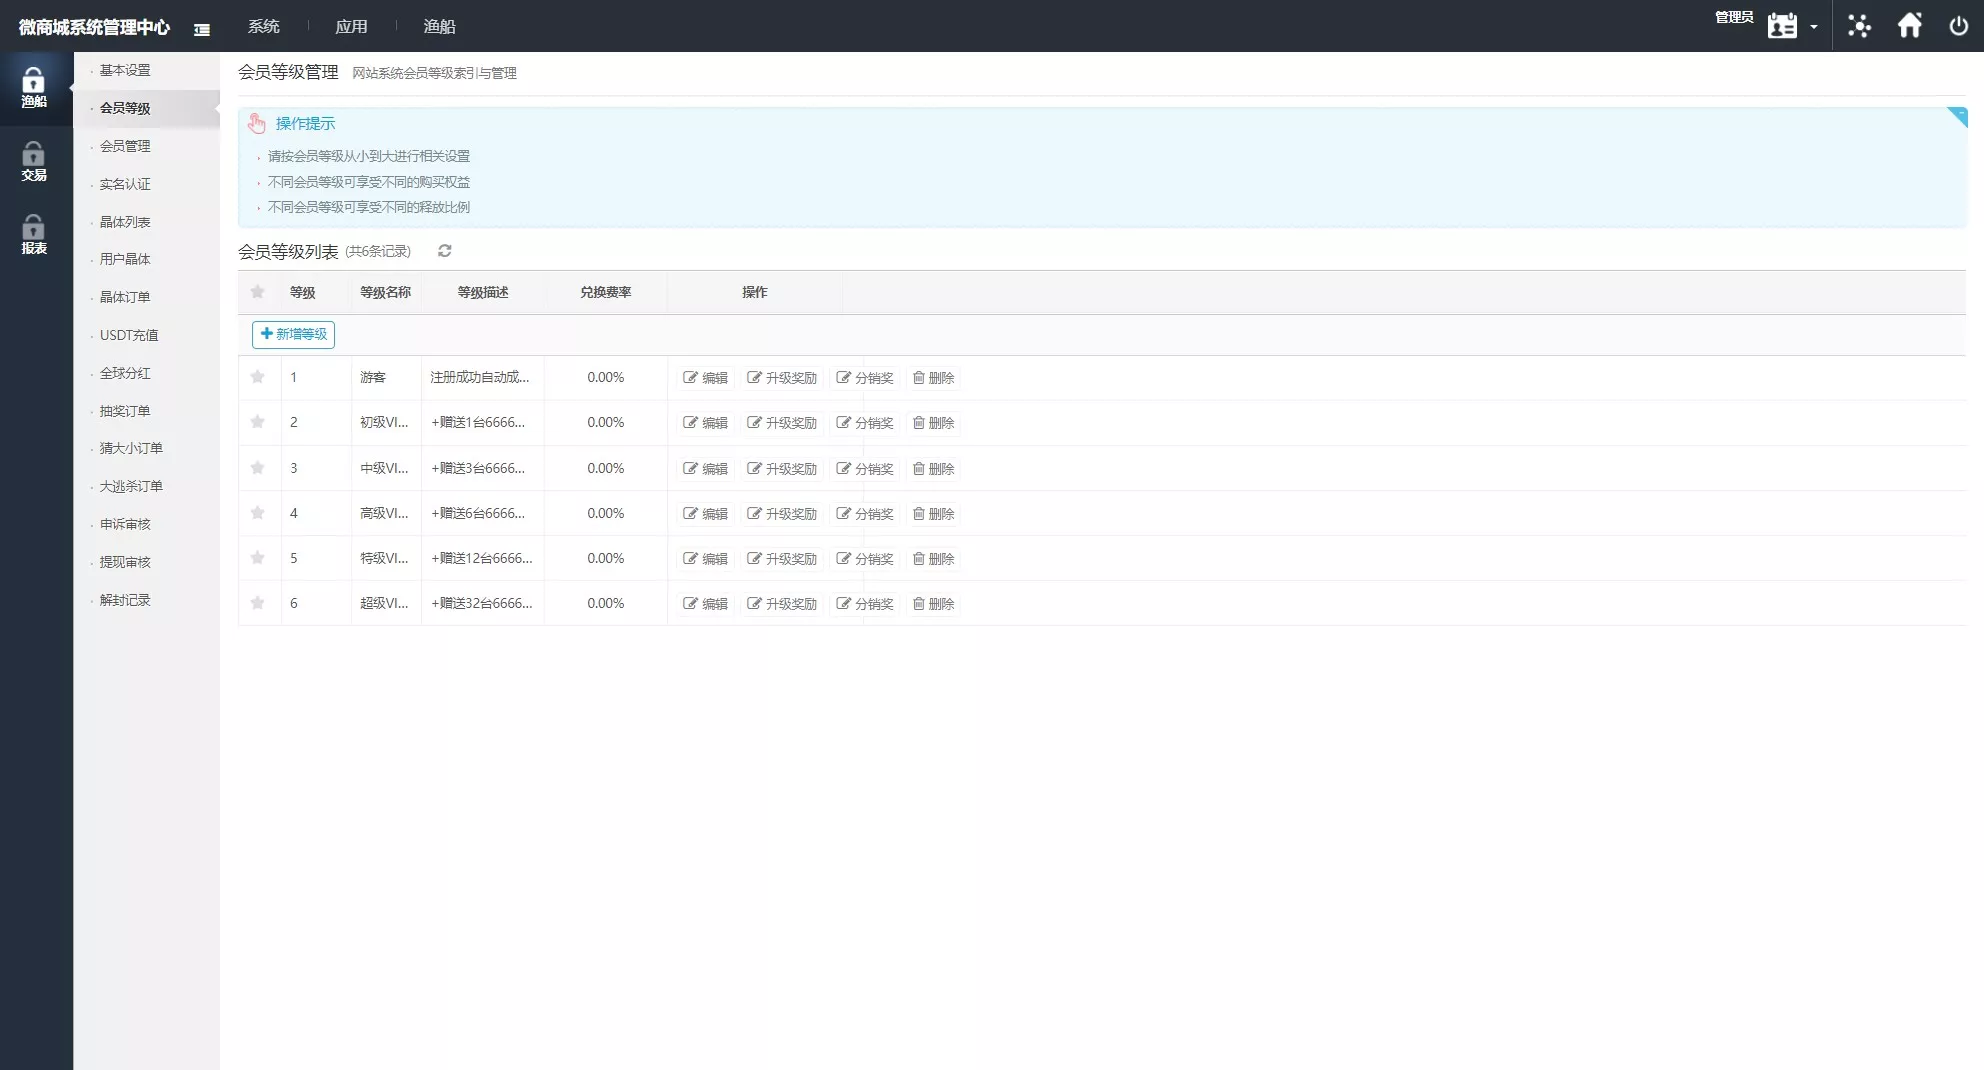
Task: Open the cache cleanup dots icon
Action: coord(1859,26)
